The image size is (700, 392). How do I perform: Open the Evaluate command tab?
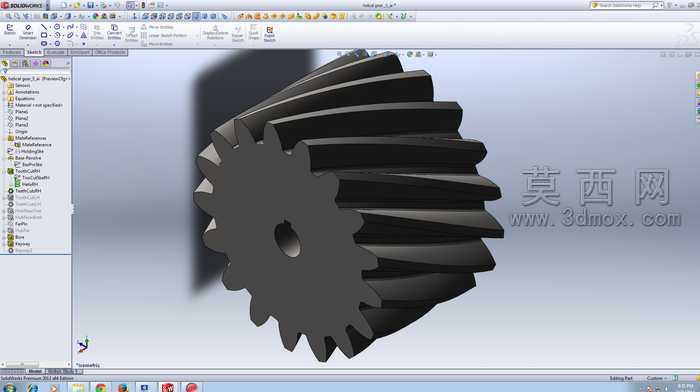coord(56,52)
